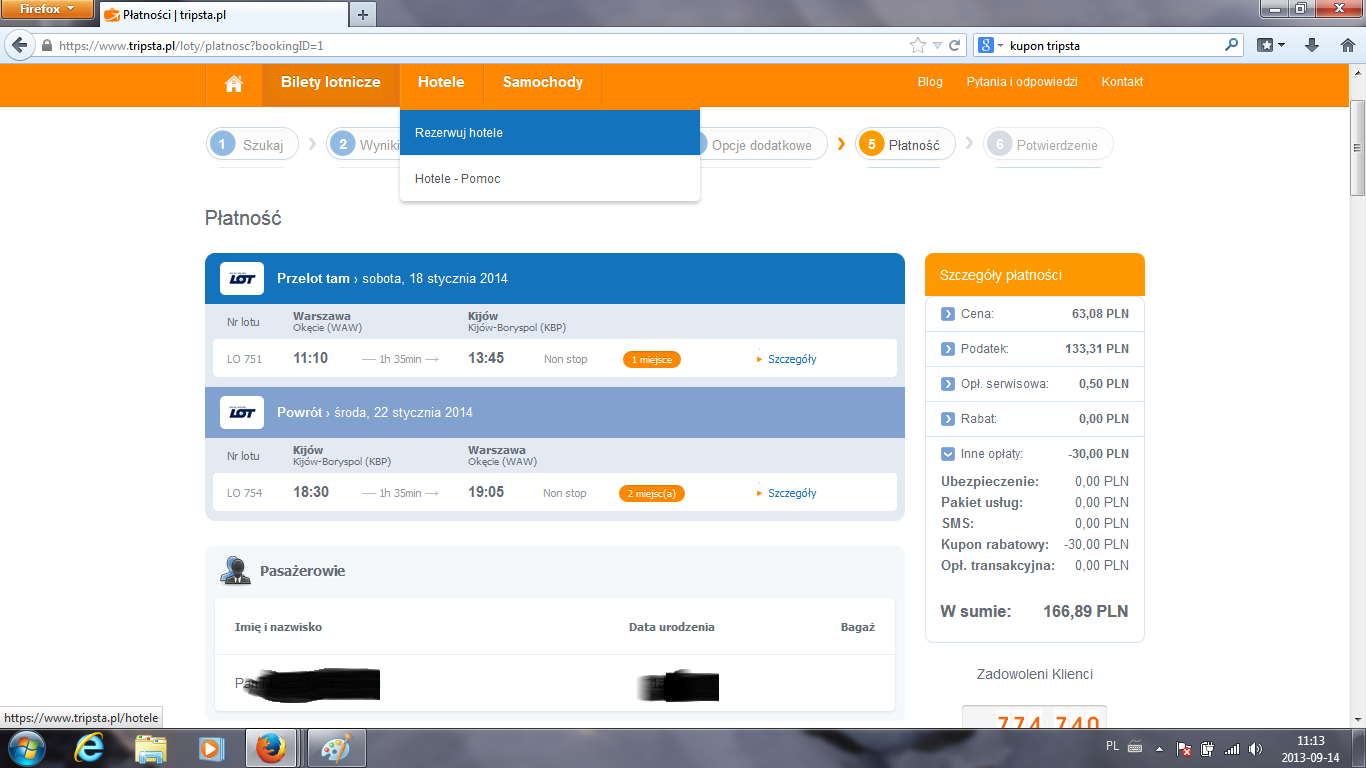Open the Samochody navigation tab
The width and height of the screenshot is (1366, 768).
(543, 83)
